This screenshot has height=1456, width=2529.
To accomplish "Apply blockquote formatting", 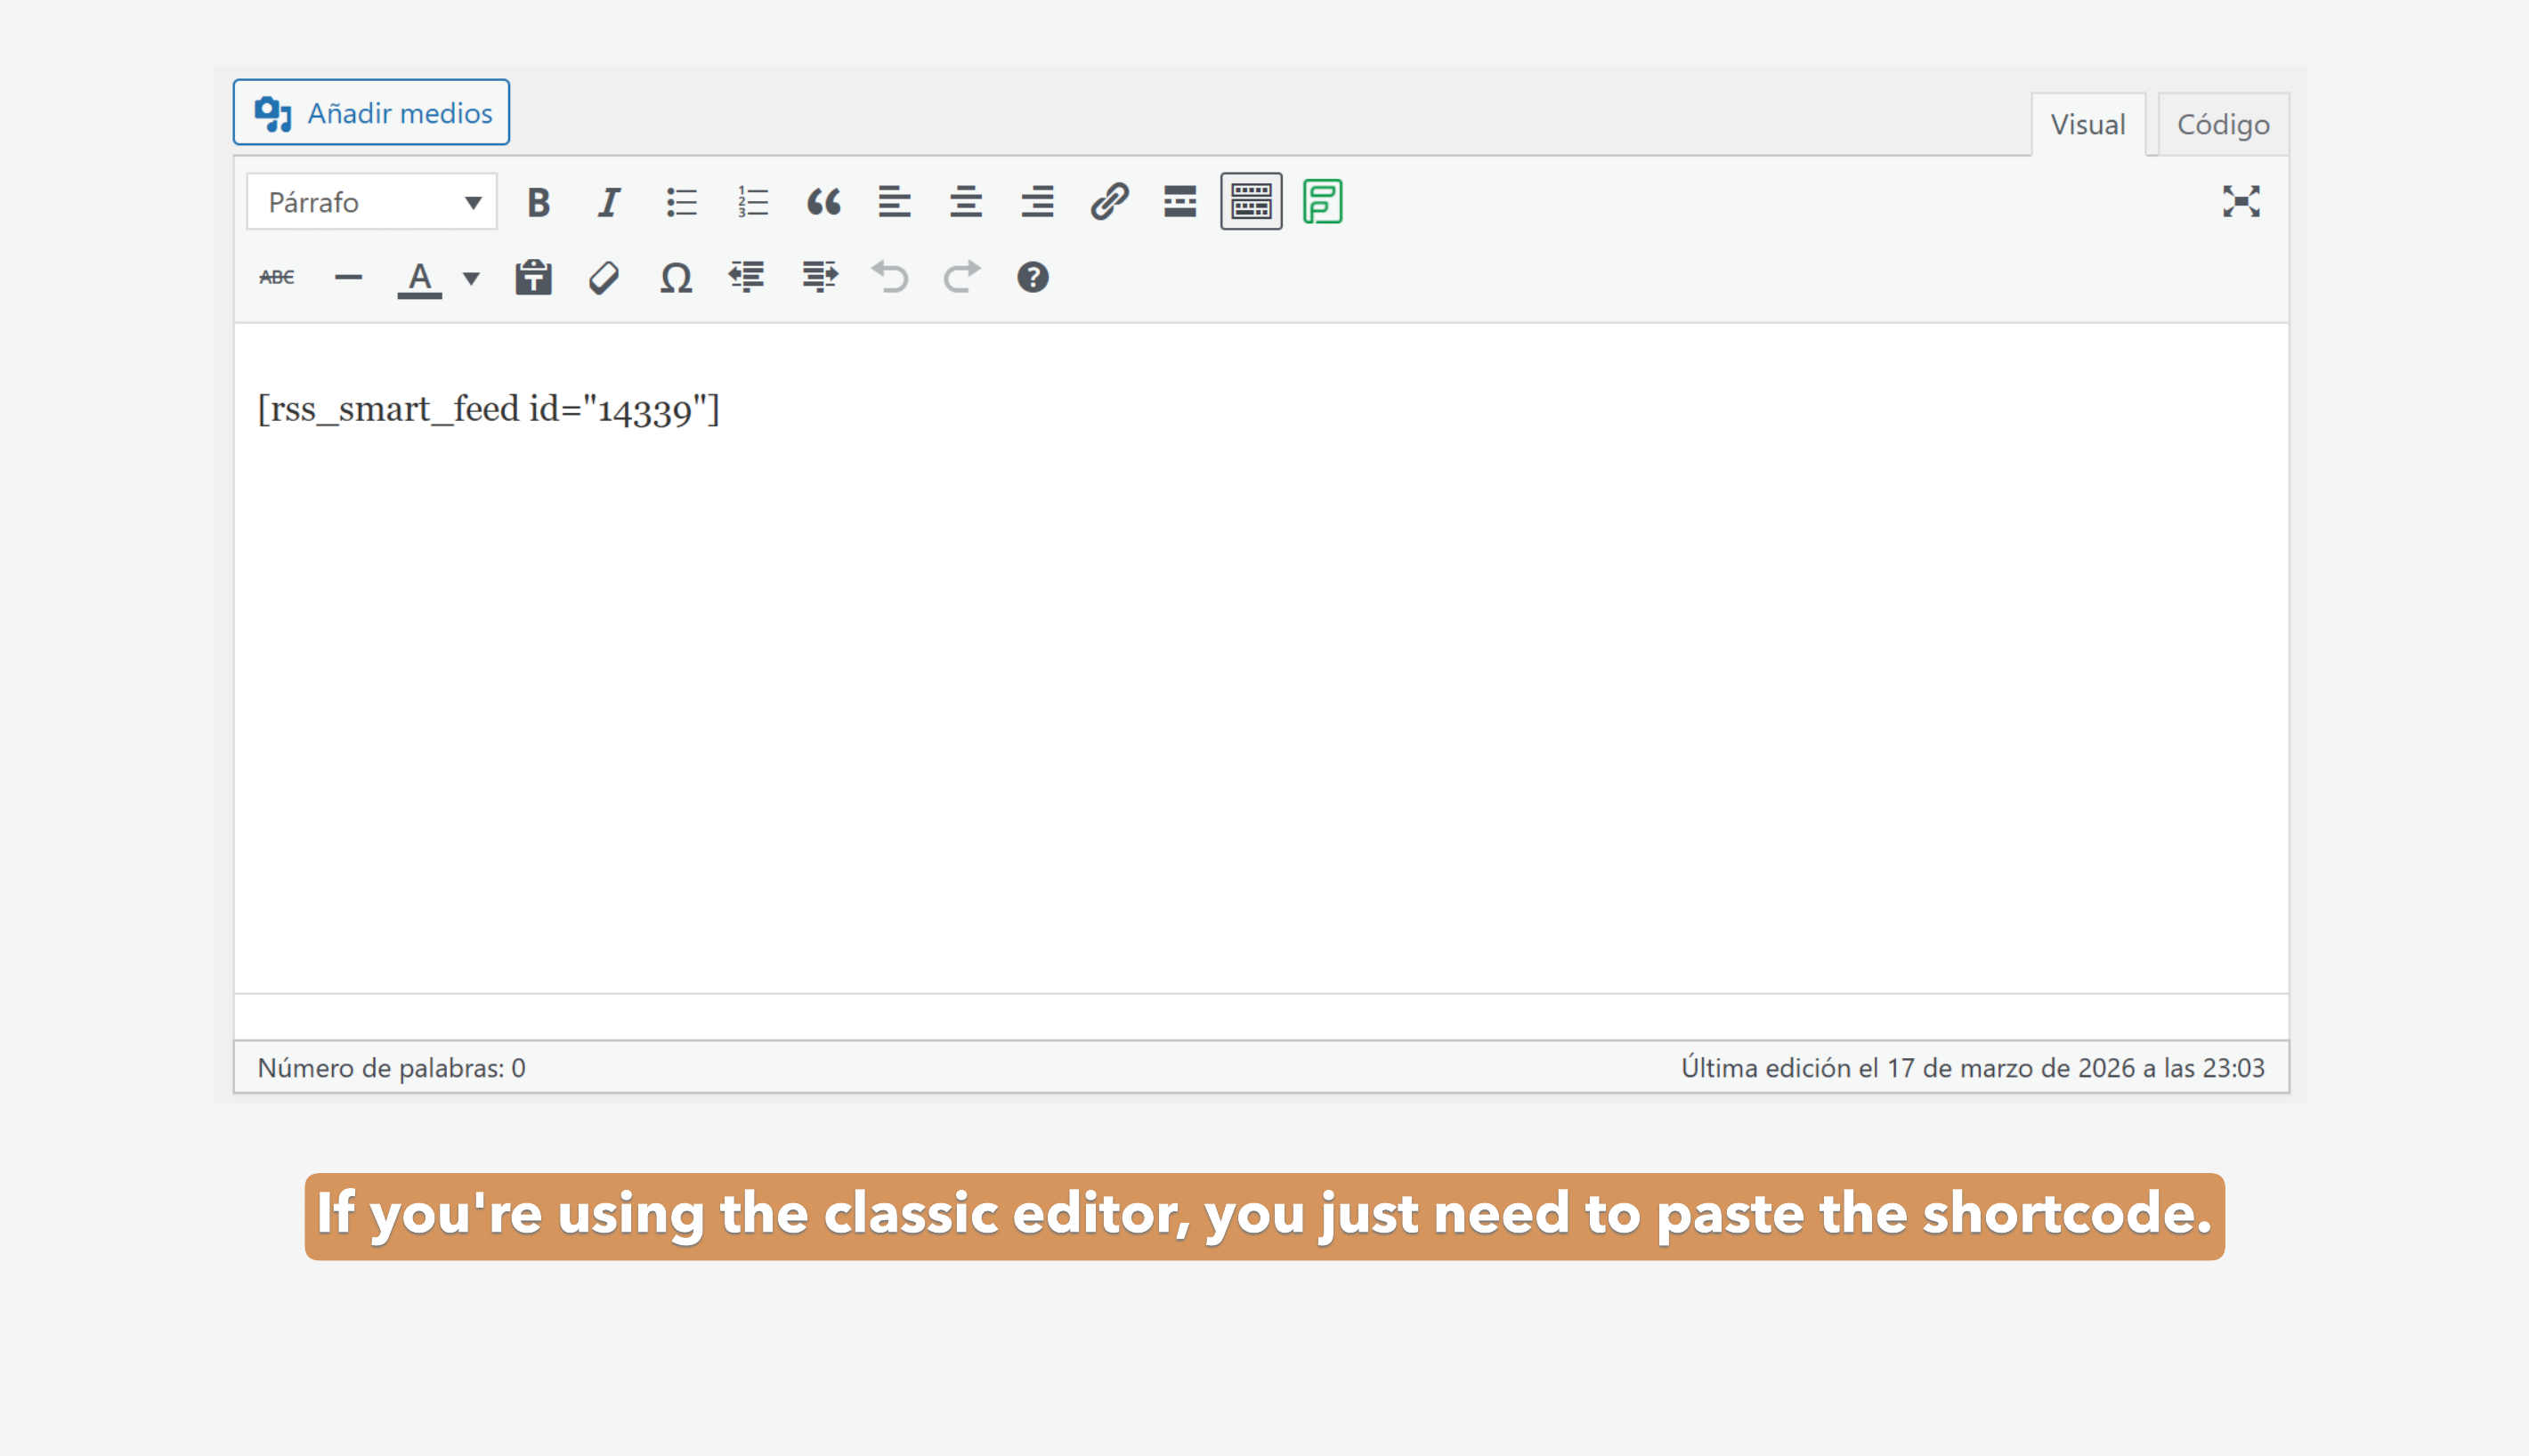I will [823, 202].
